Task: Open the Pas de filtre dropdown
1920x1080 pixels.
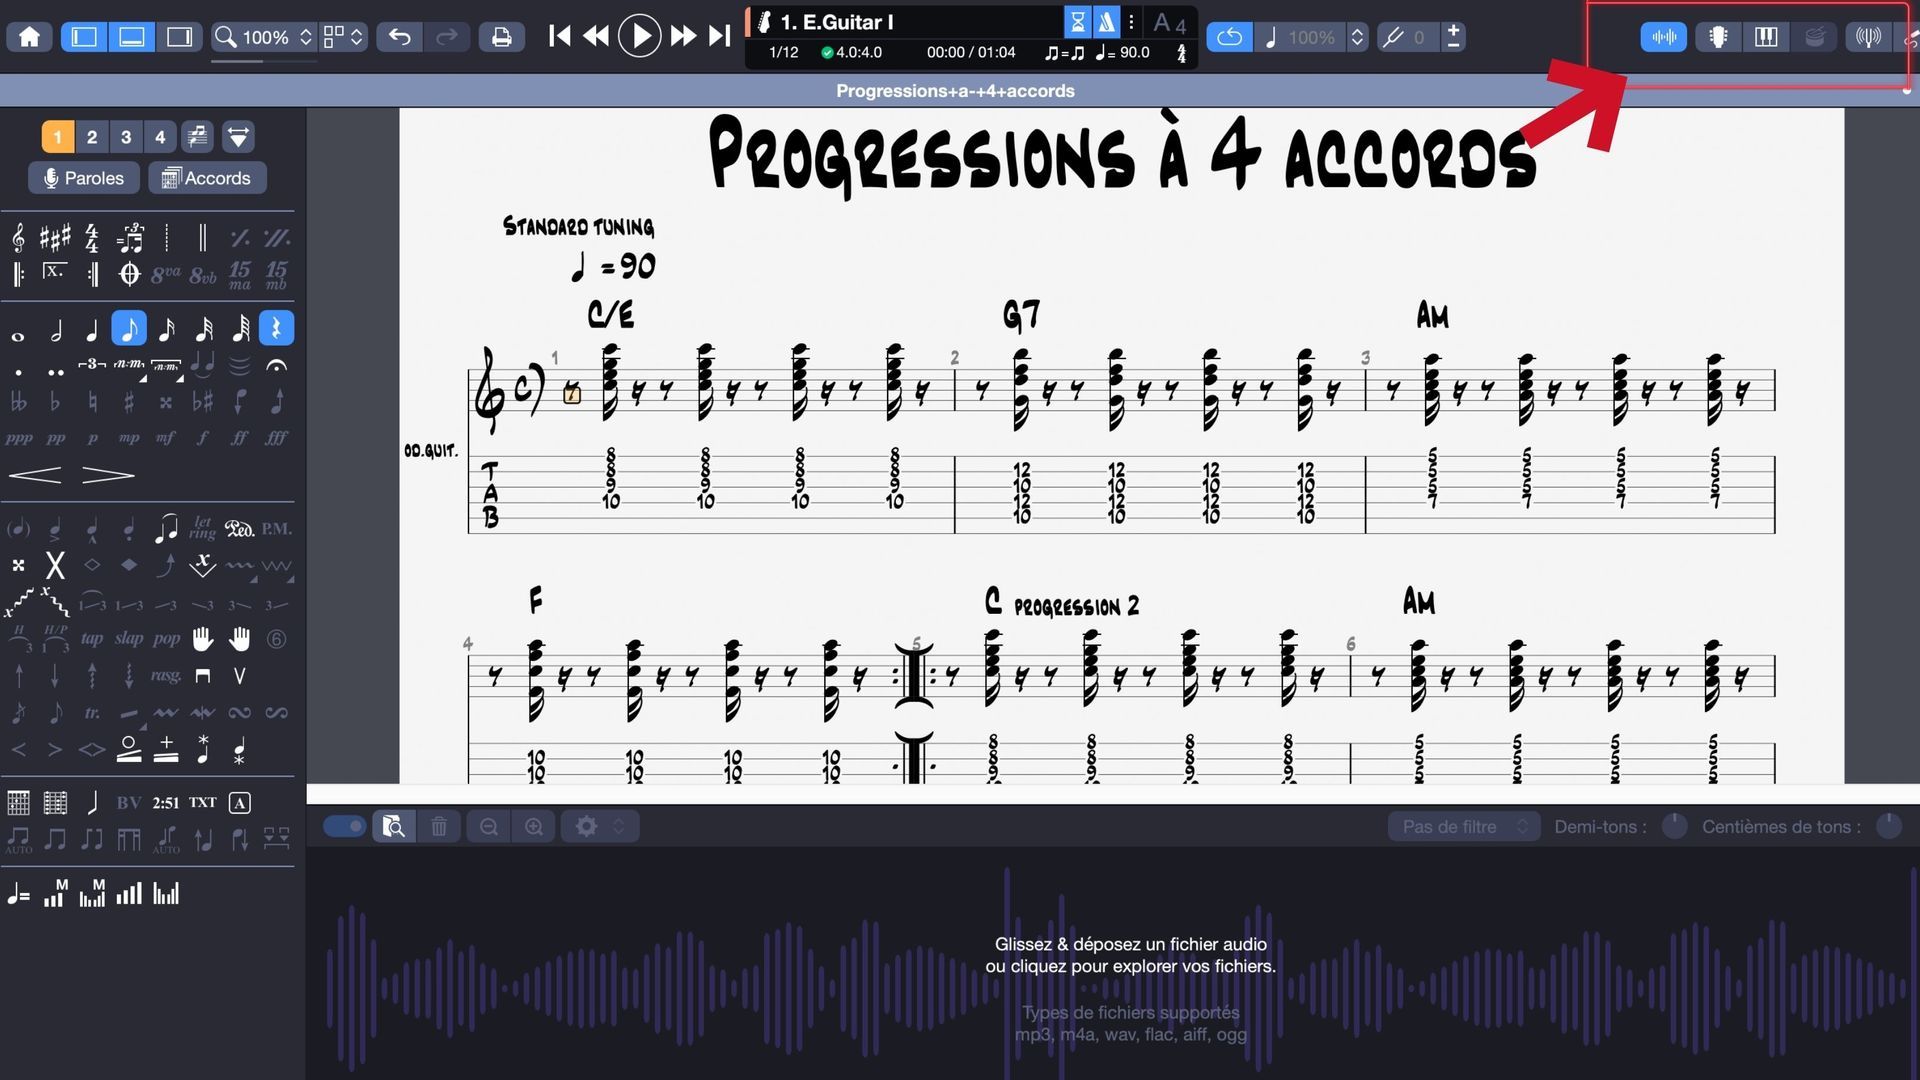Action: point(1463,826)
